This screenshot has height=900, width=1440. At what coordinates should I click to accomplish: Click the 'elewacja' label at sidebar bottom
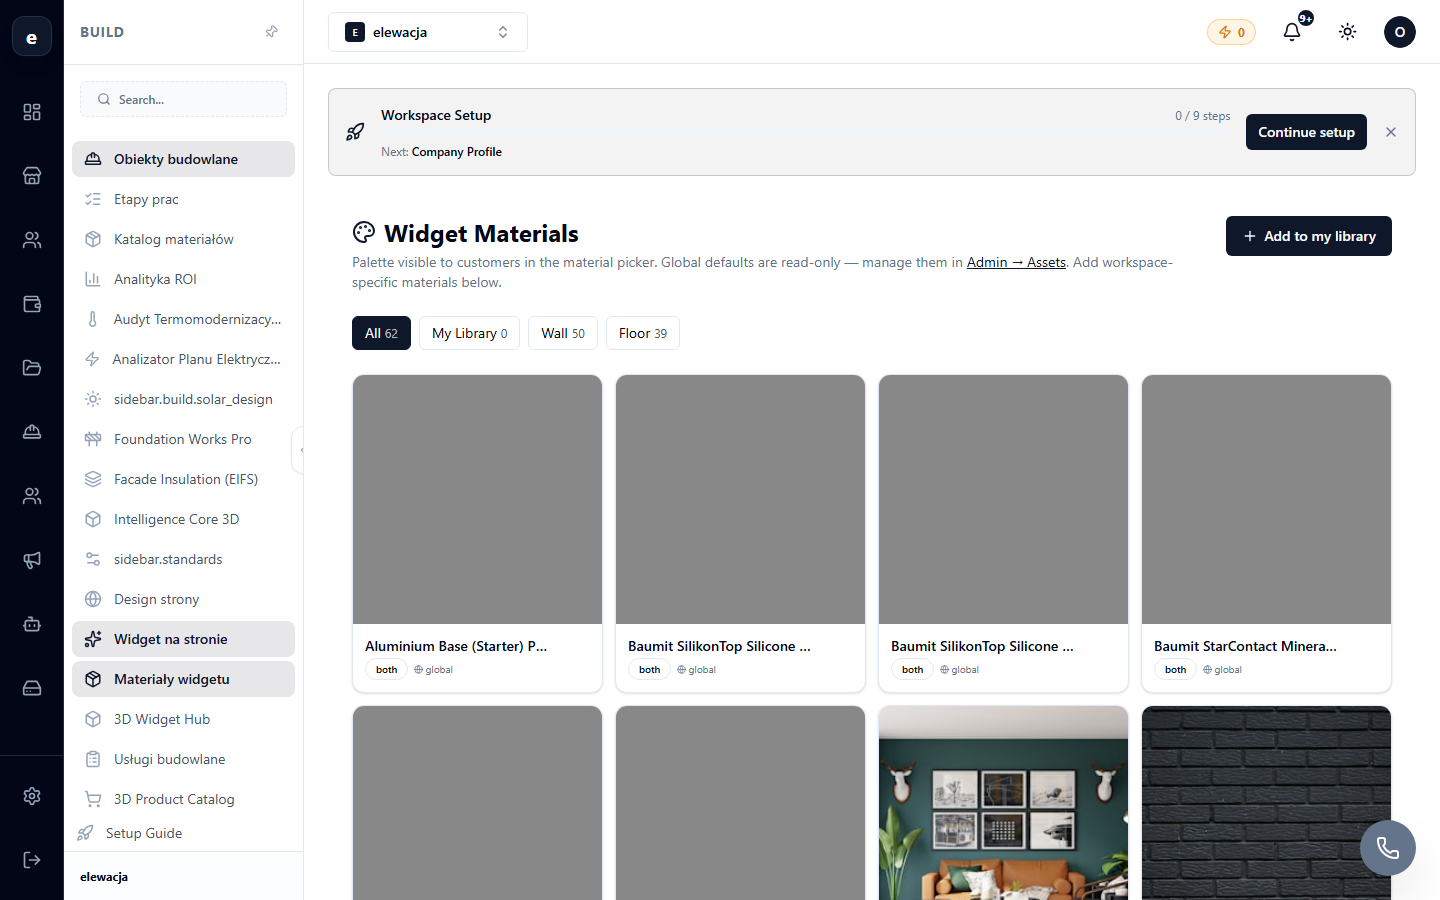click(104, 877)
